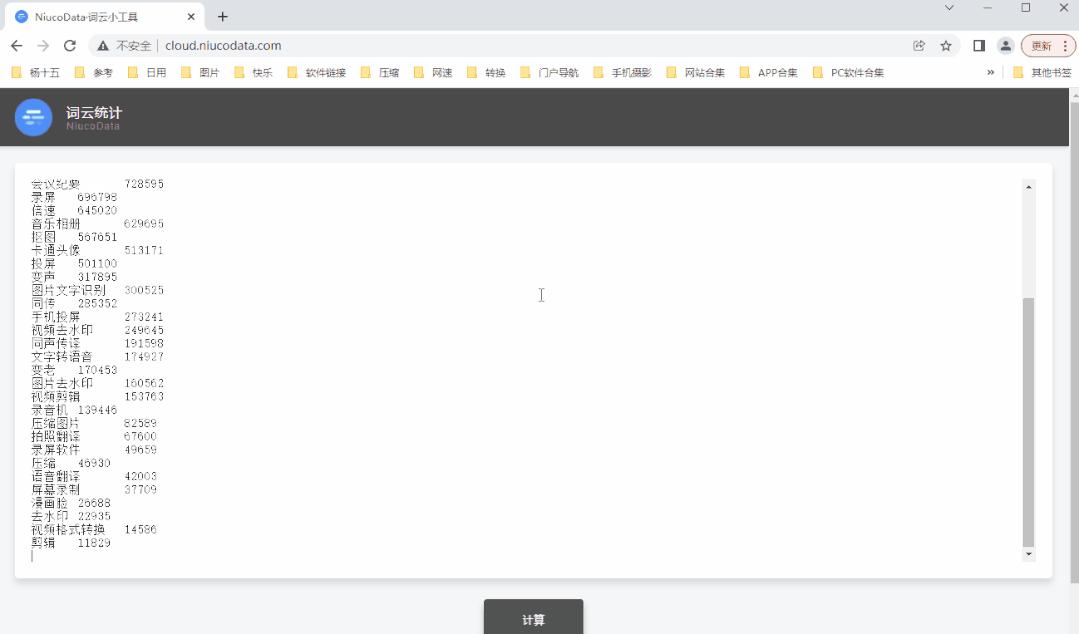Screen dimensions: 1079x634
Task: Open the user profile avatar icon
Action: pos(1005,45)
